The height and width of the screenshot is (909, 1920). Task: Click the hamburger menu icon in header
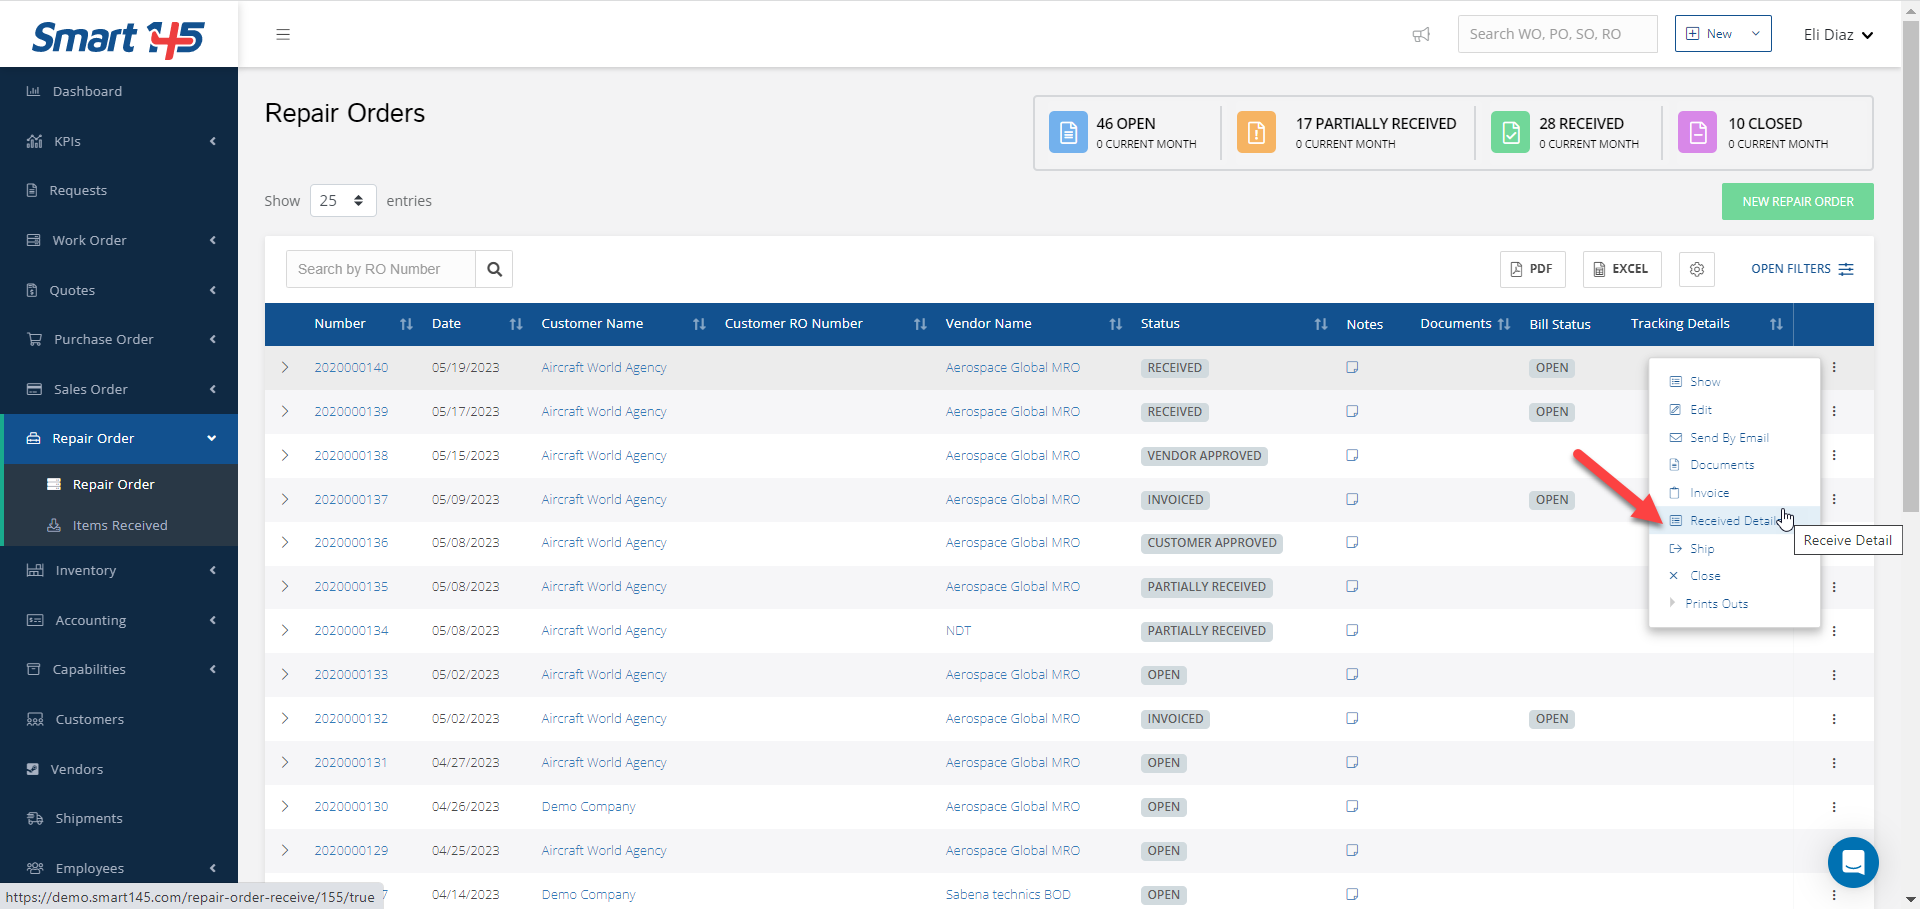[283, 34]
